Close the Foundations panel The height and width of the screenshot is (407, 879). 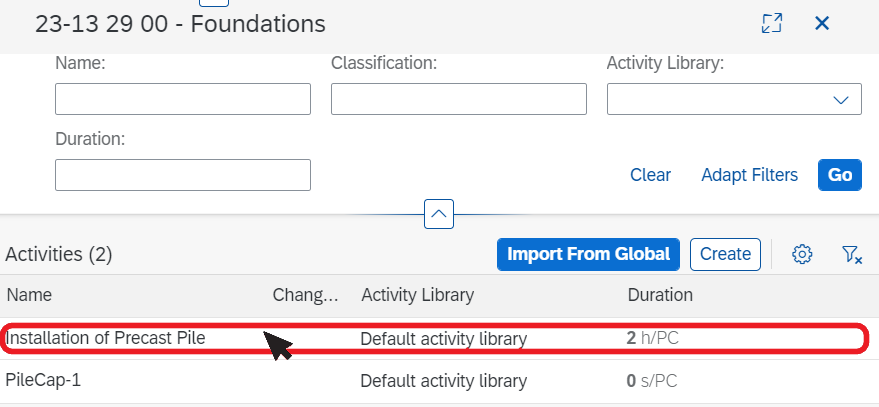point(822,23)
